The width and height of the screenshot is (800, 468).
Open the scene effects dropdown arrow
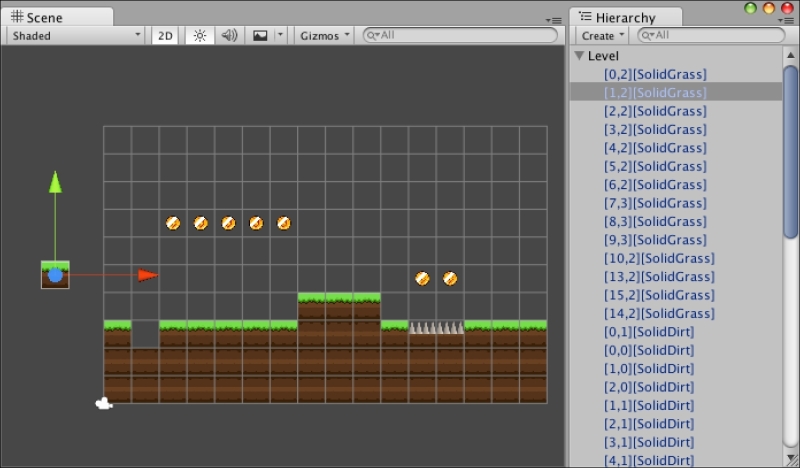(280, 35)
